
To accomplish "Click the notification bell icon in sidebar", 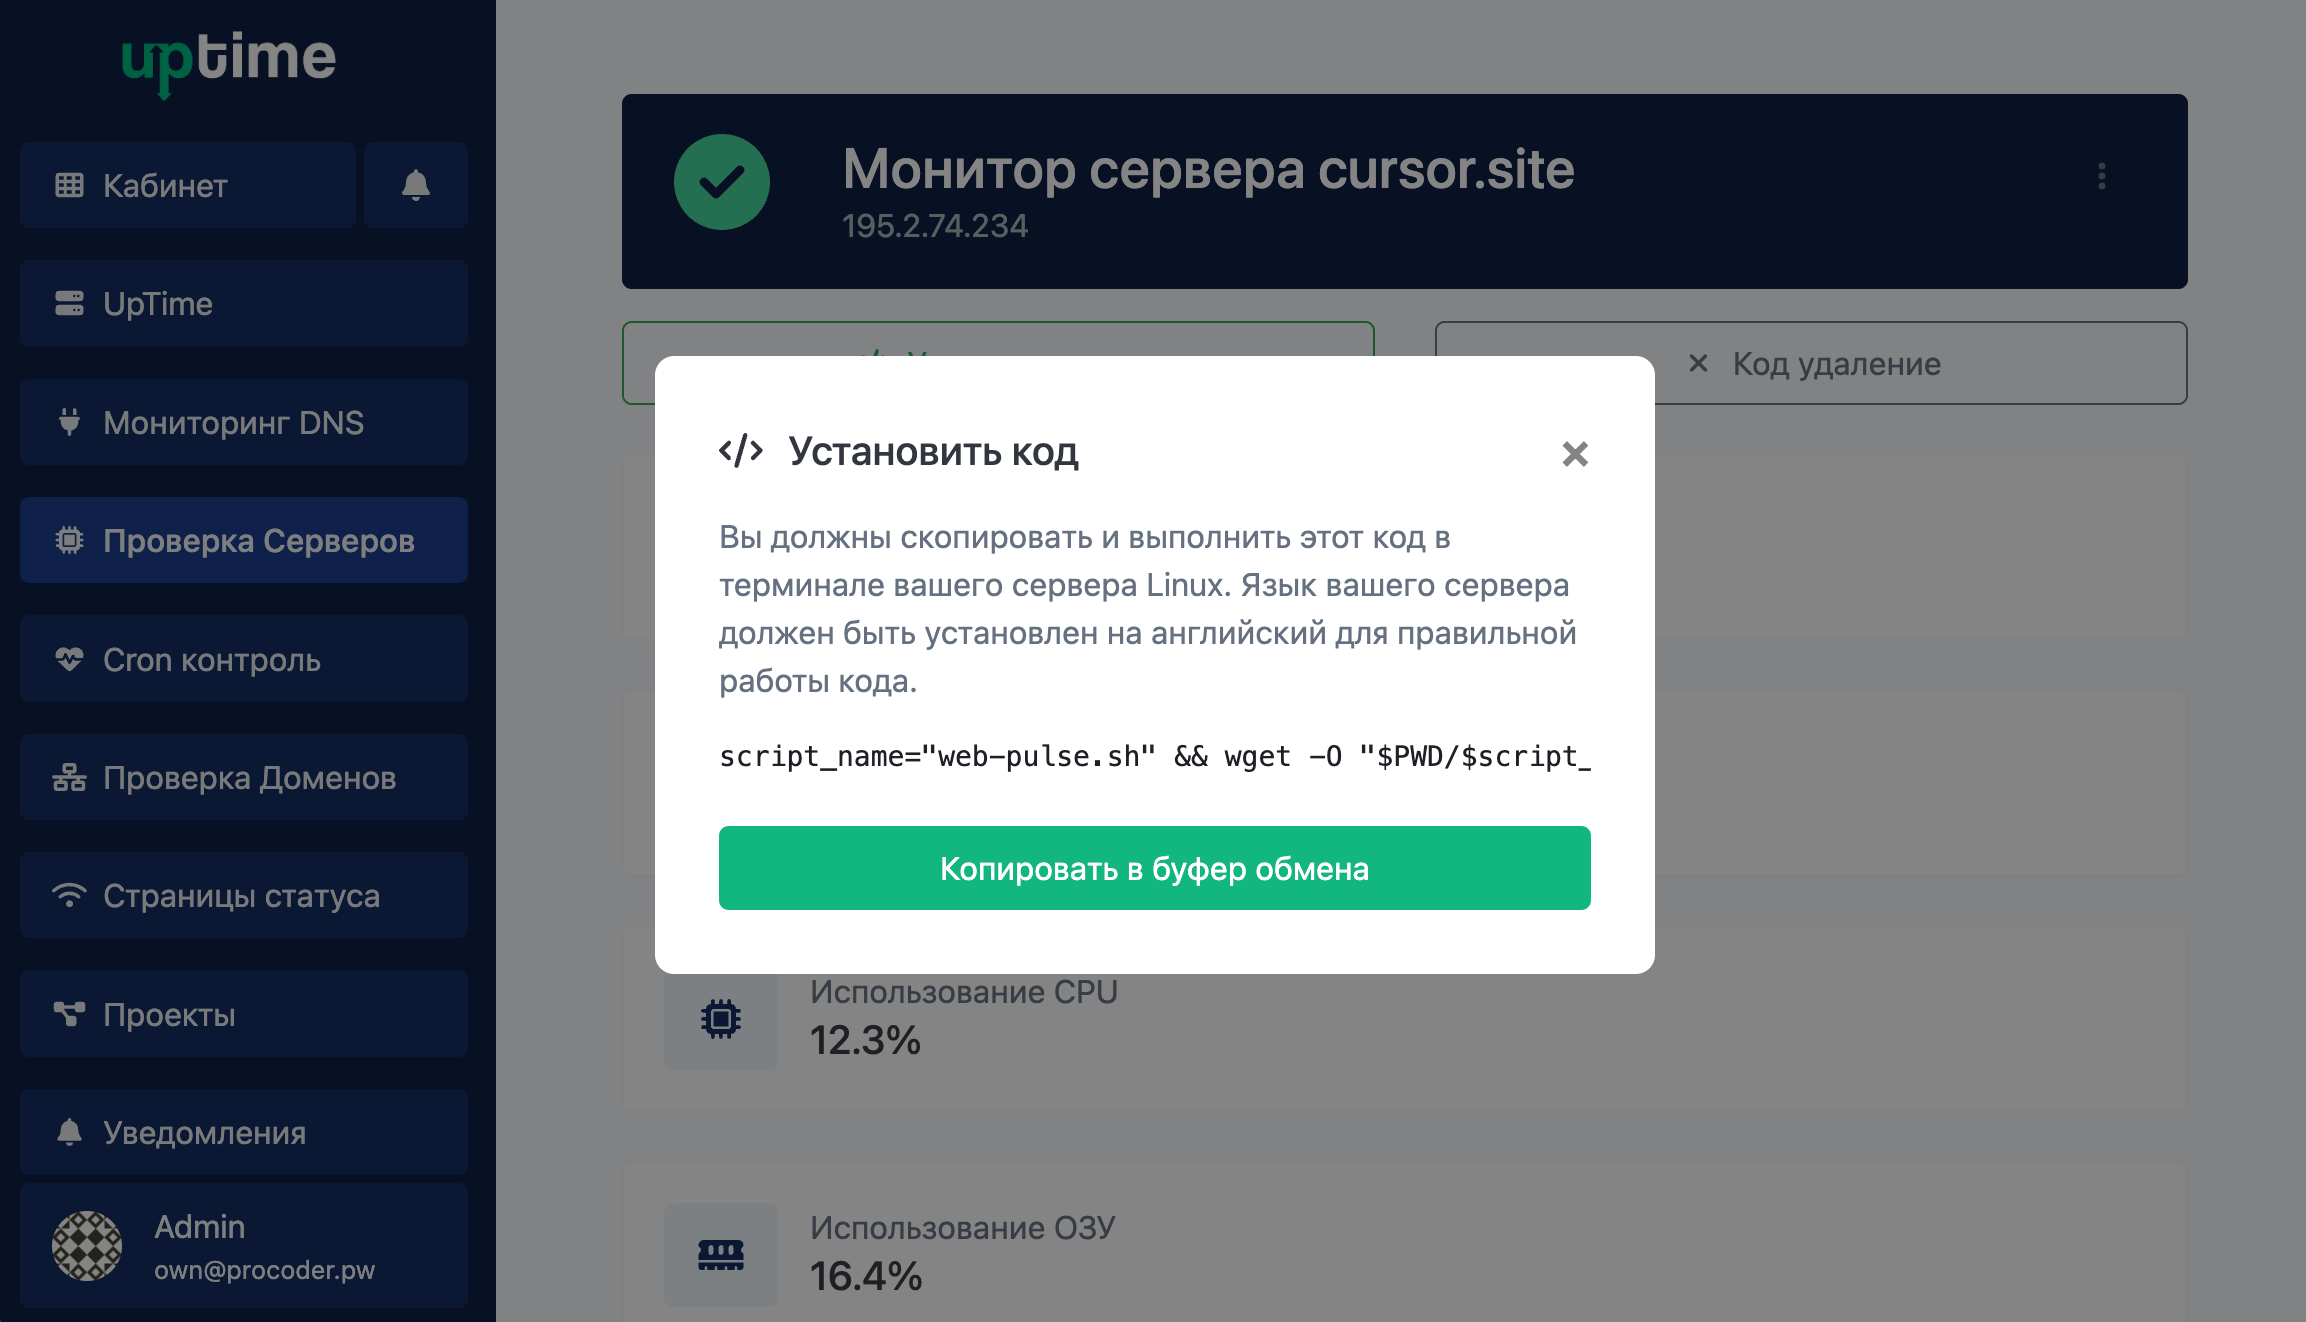I will coord(415,185).
